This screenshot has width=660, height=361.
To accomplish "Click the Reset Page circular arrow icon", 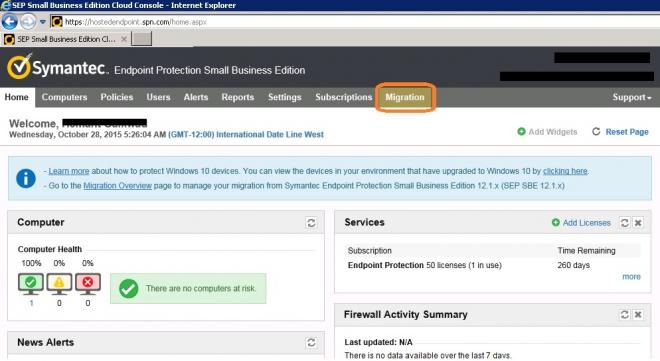I will point(596,132).
